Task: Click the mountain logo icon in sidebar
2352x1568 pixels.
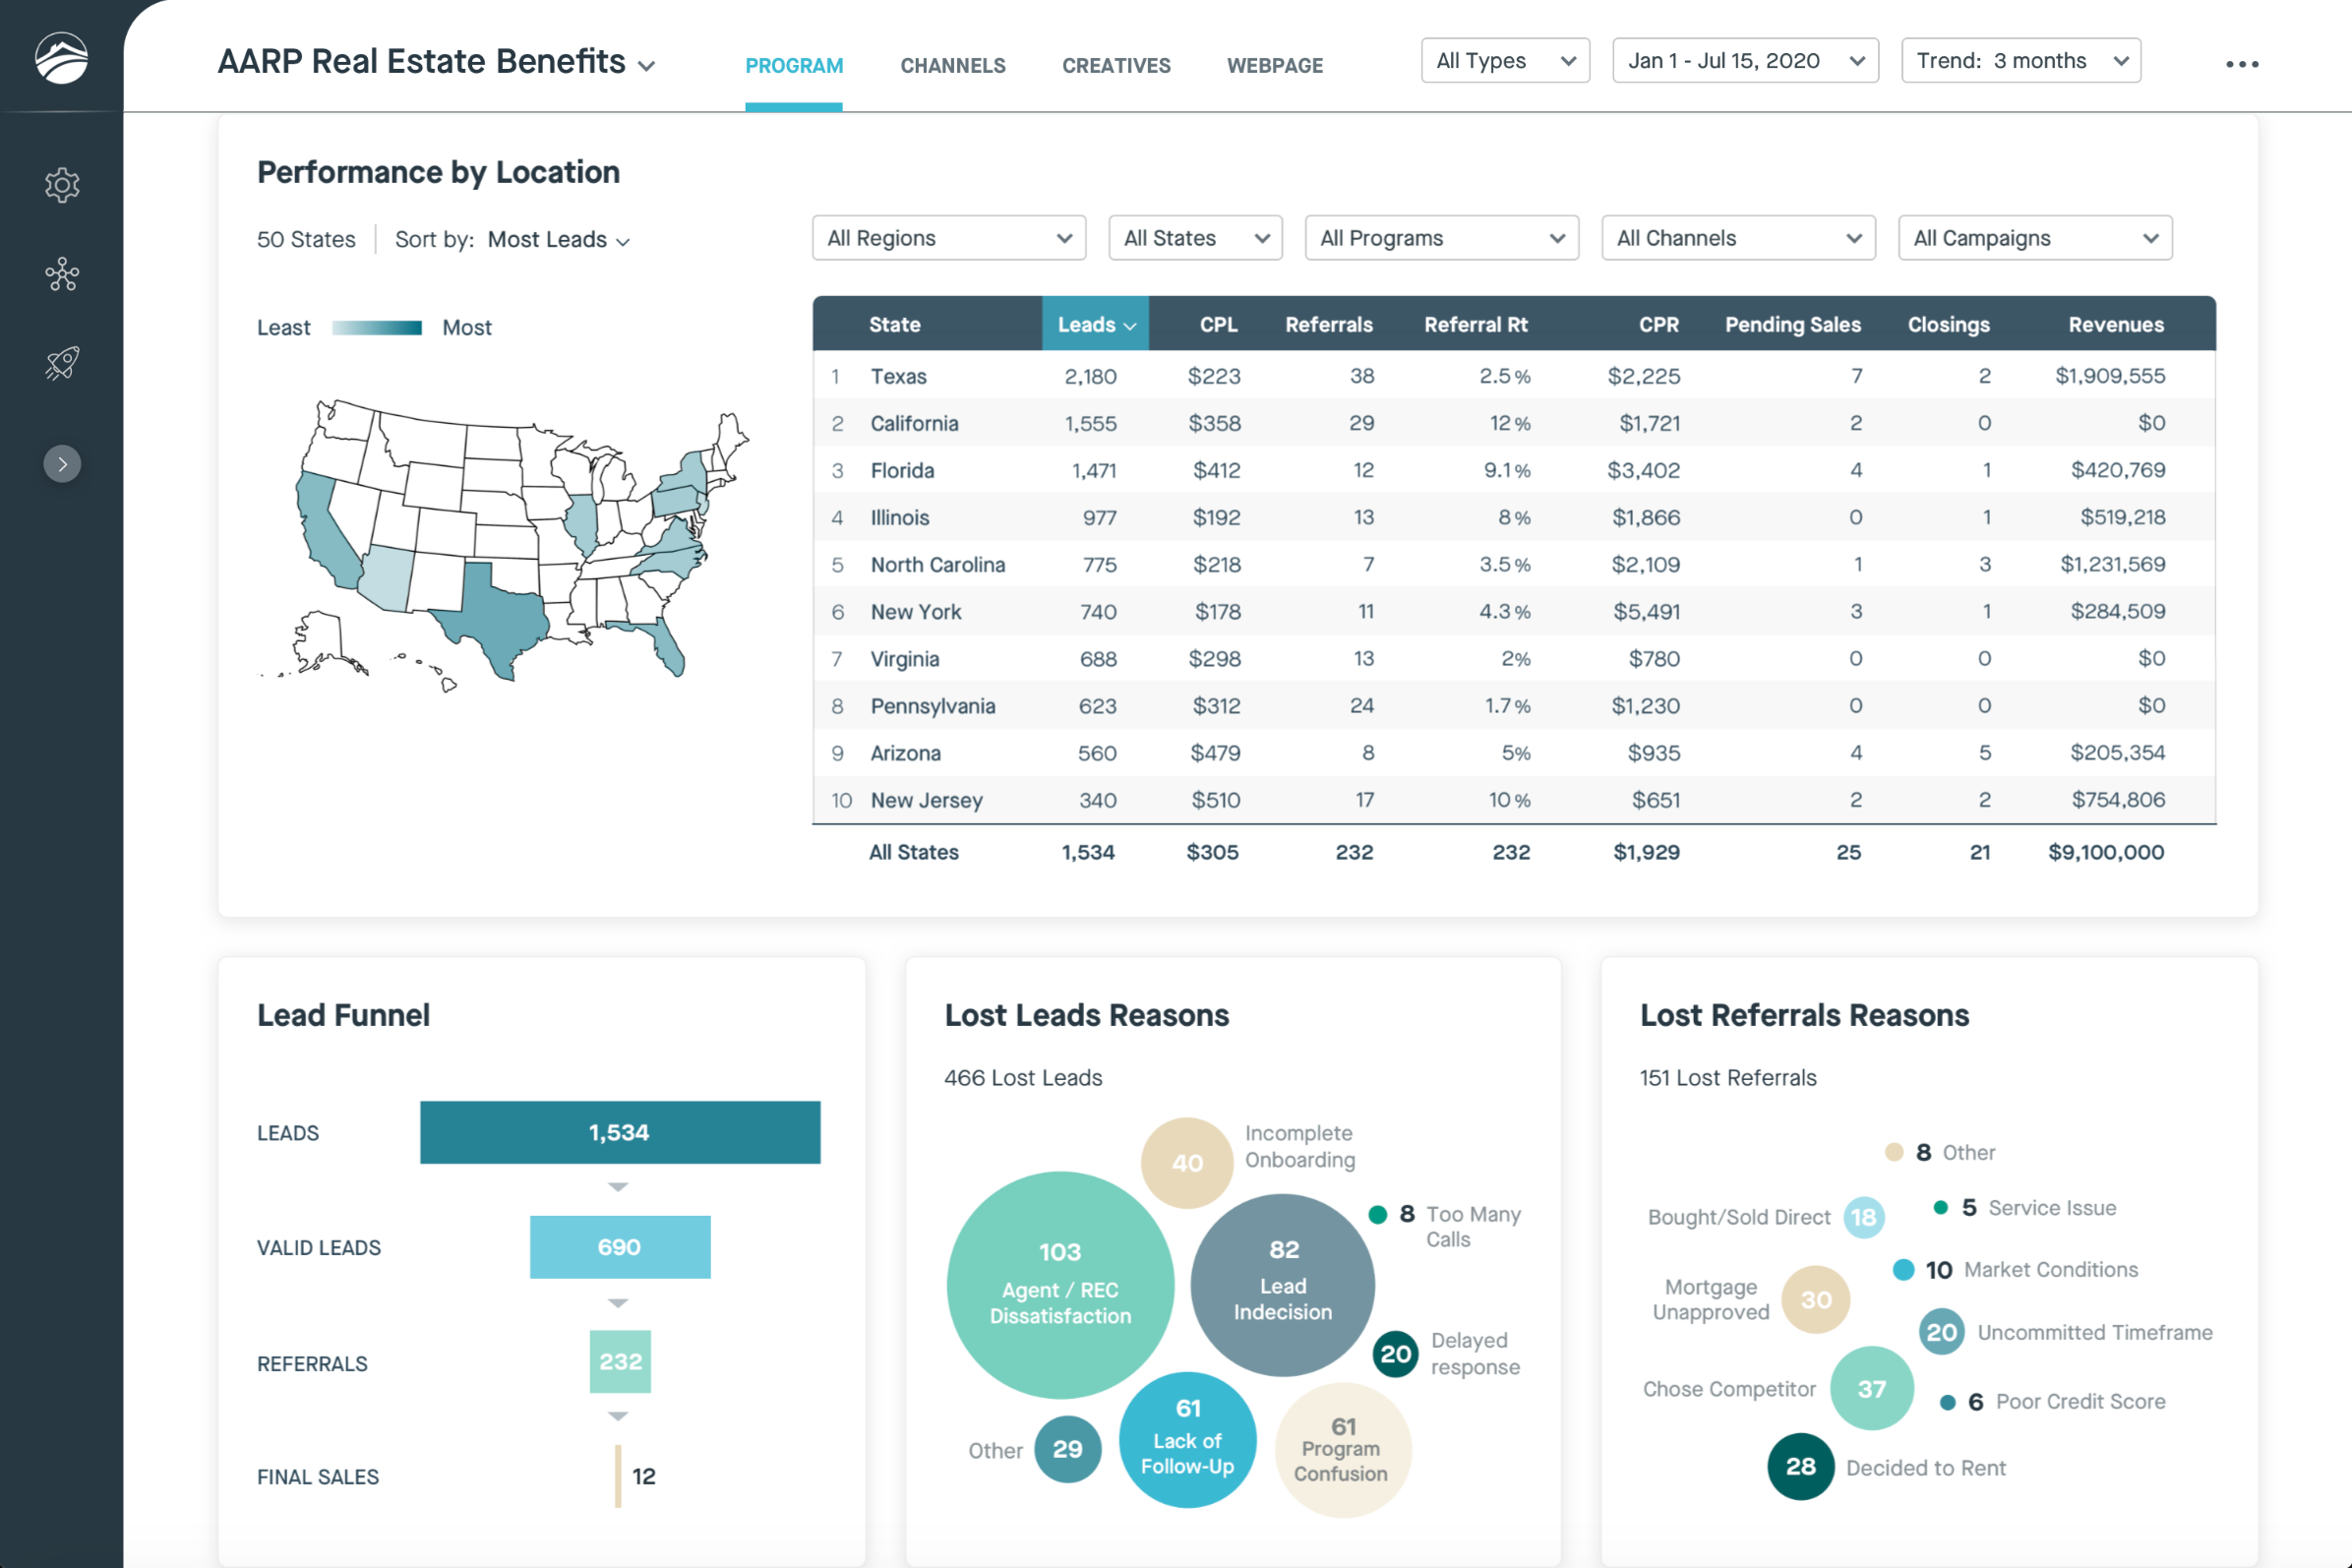Action: pyautogui.click(x=61, y=58)
